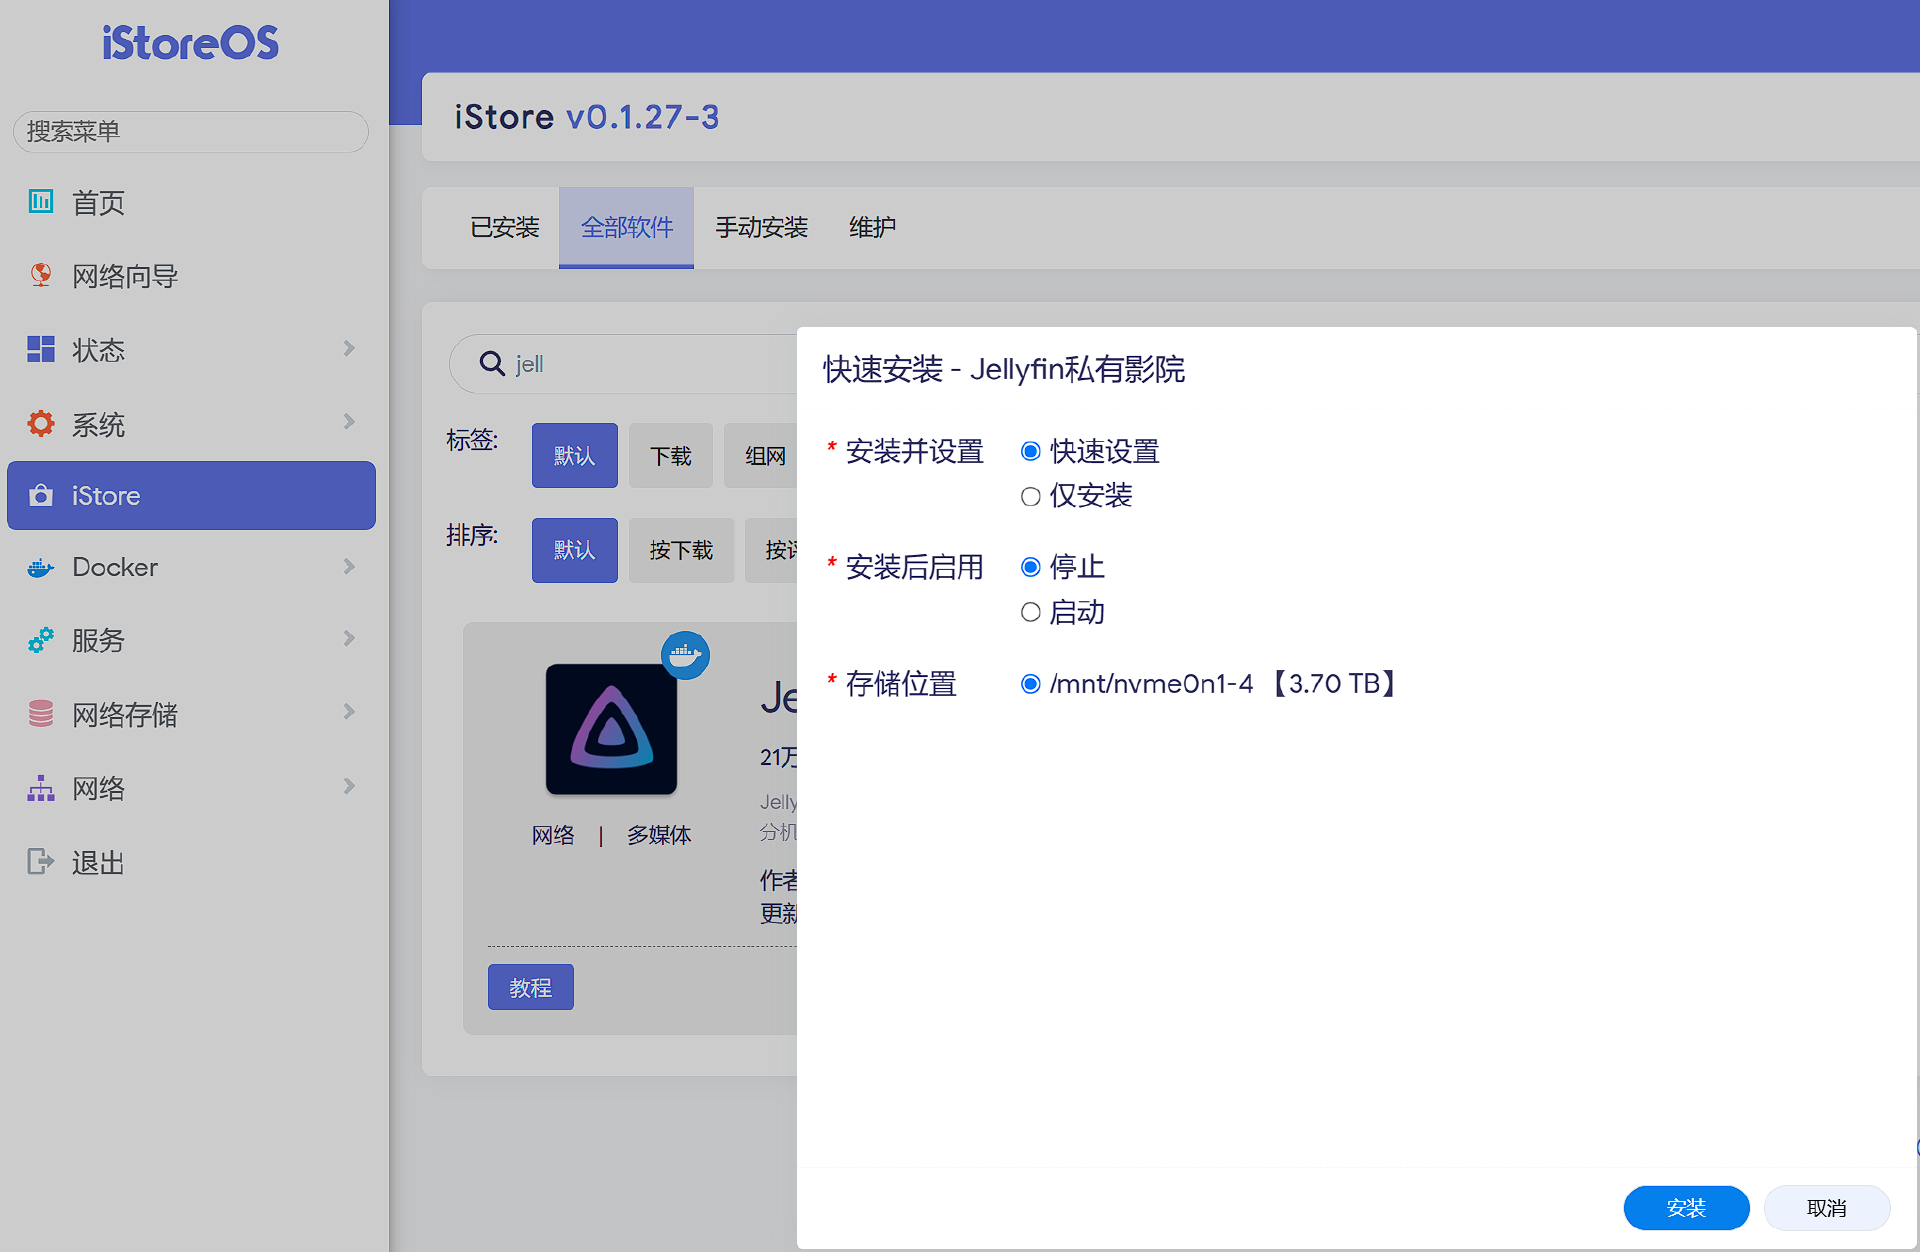Click the search magnifier icon
The image size is (1920, 1252).
tap(491, 363)
